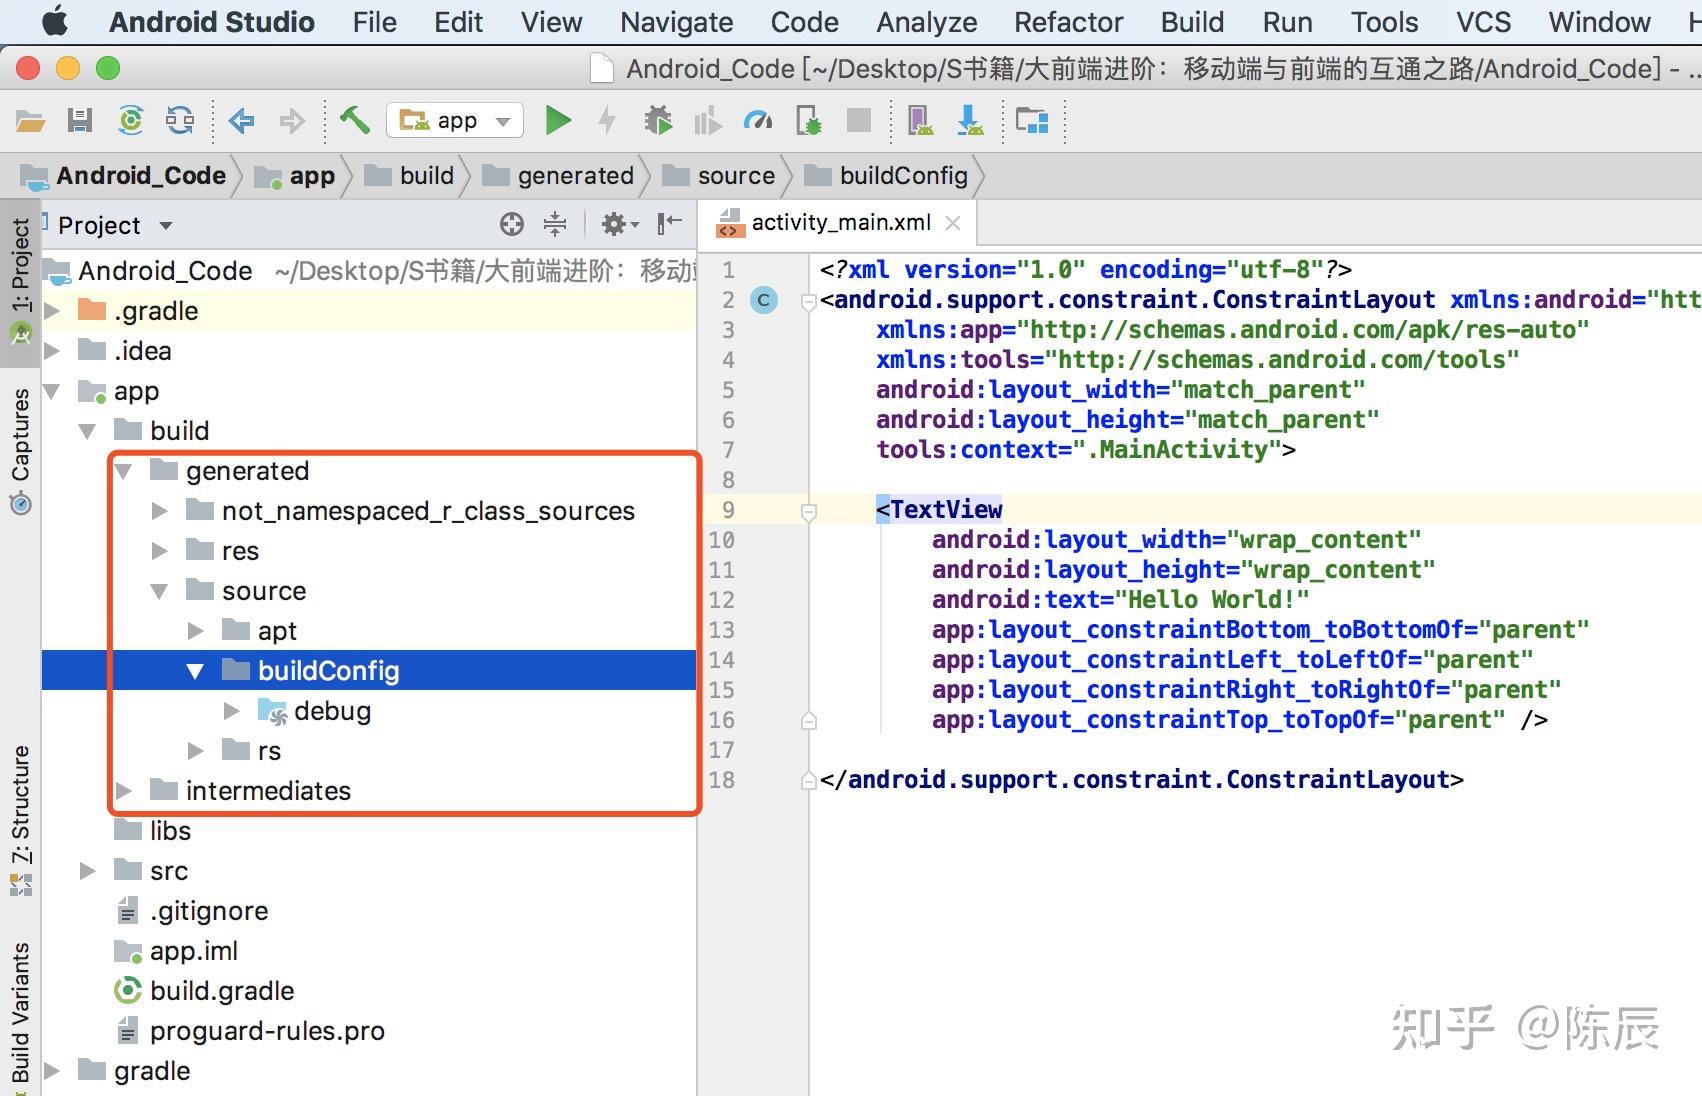Open the SDK Manager download icon
Viewport: 1702px width, 1096px height.
coord(969,121)
